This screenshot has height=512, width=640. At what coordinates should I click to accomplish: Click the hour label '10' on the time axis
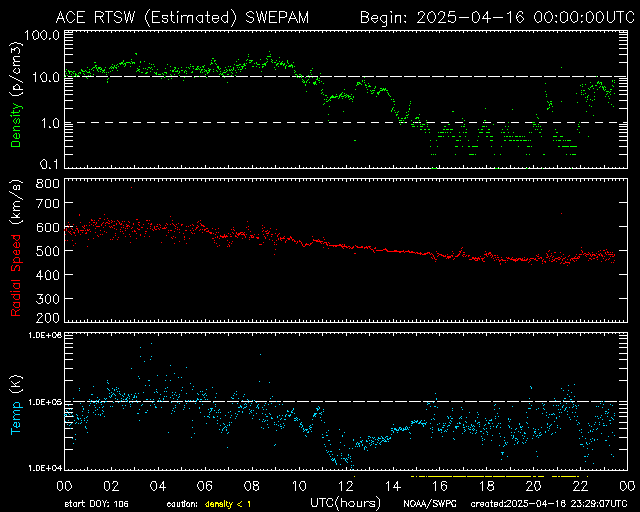point(299,486)
